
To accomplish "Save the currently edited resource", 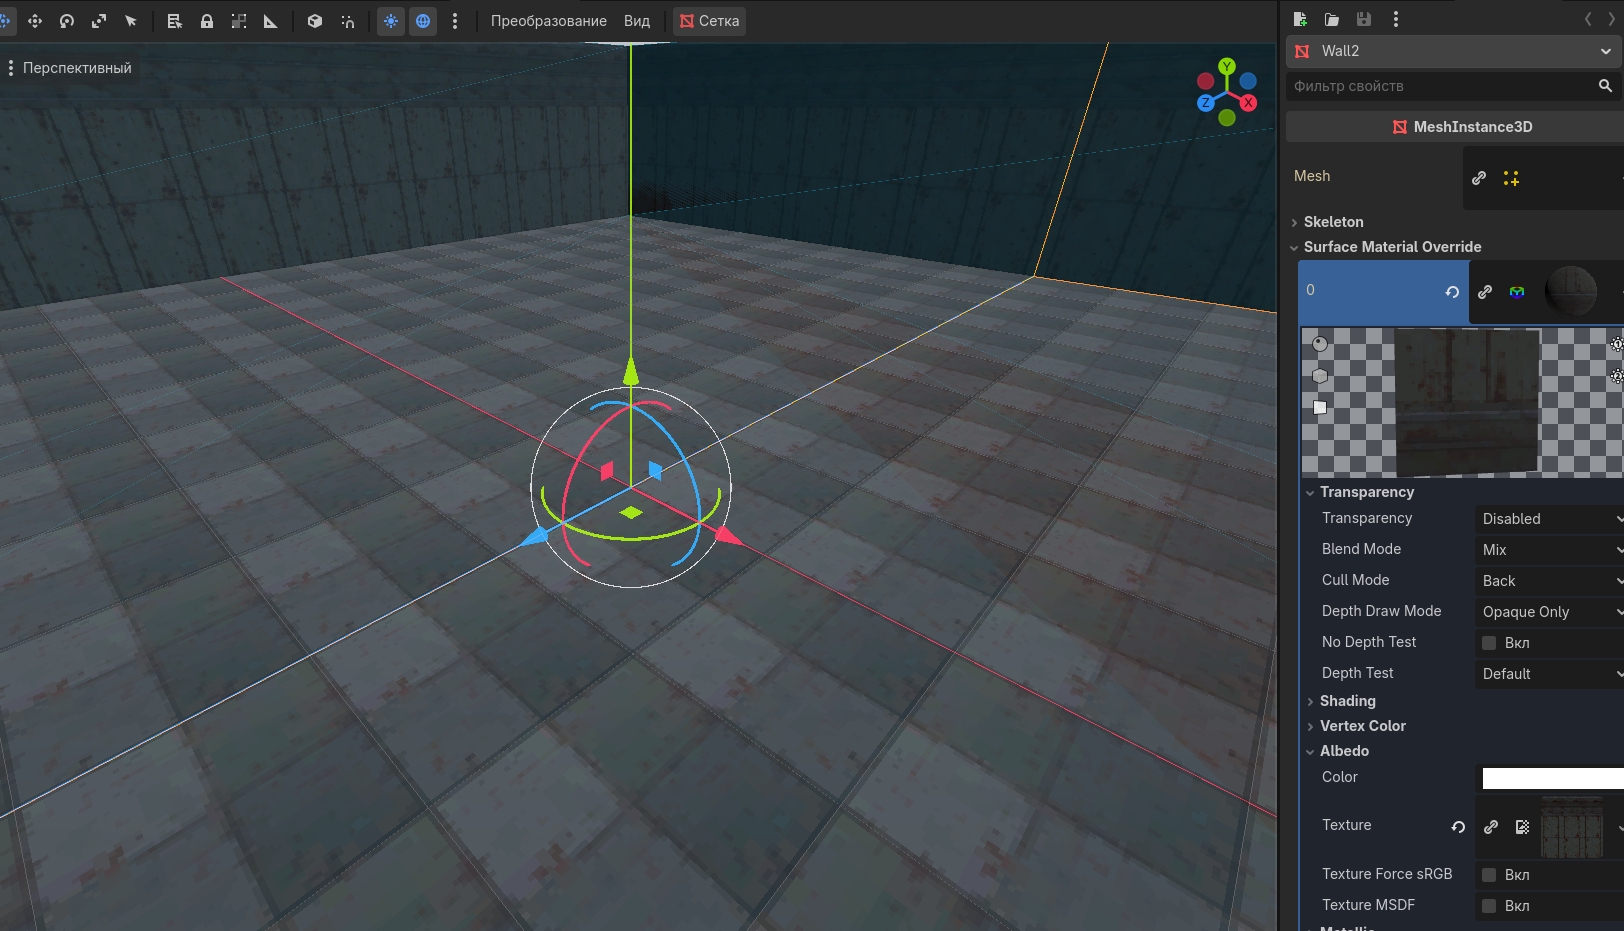I will click(1364, 19).
